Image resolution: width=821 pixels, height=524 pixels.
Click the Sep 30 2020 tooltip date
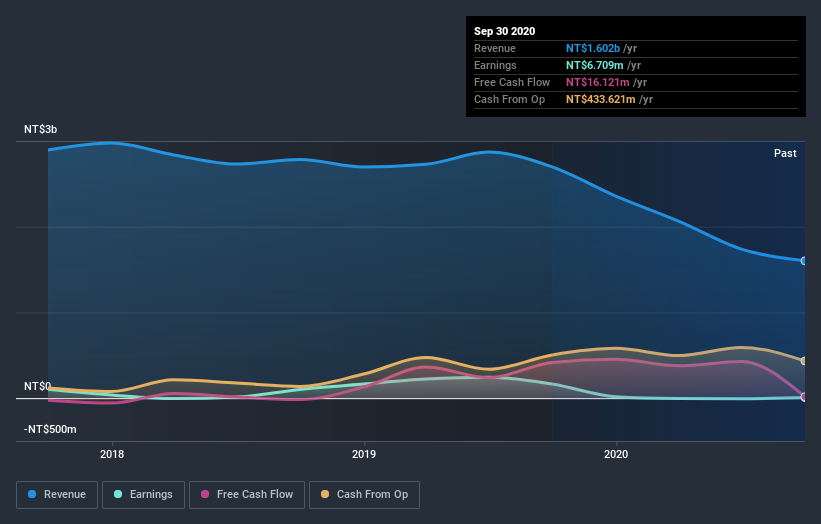(504, 31)
